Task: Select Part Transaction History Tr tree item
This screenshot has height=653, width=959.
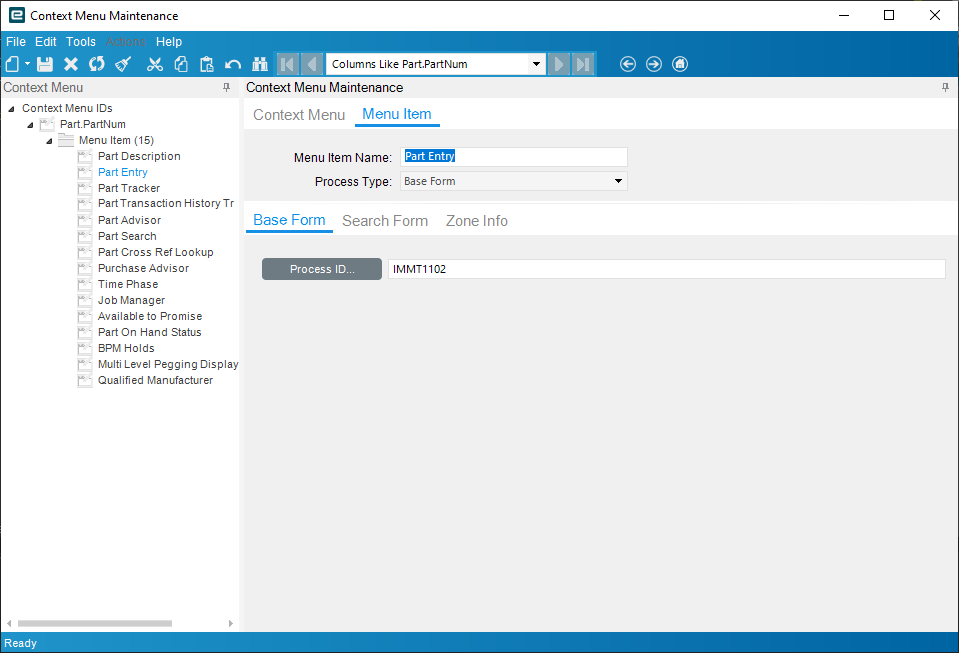Action: (x=166, y=203)
